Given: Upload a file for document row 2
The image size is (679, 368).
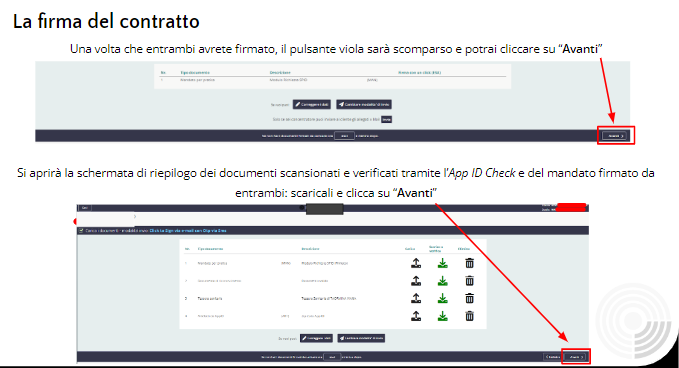Looking at the screenshot, I should [x=416, y=281].
